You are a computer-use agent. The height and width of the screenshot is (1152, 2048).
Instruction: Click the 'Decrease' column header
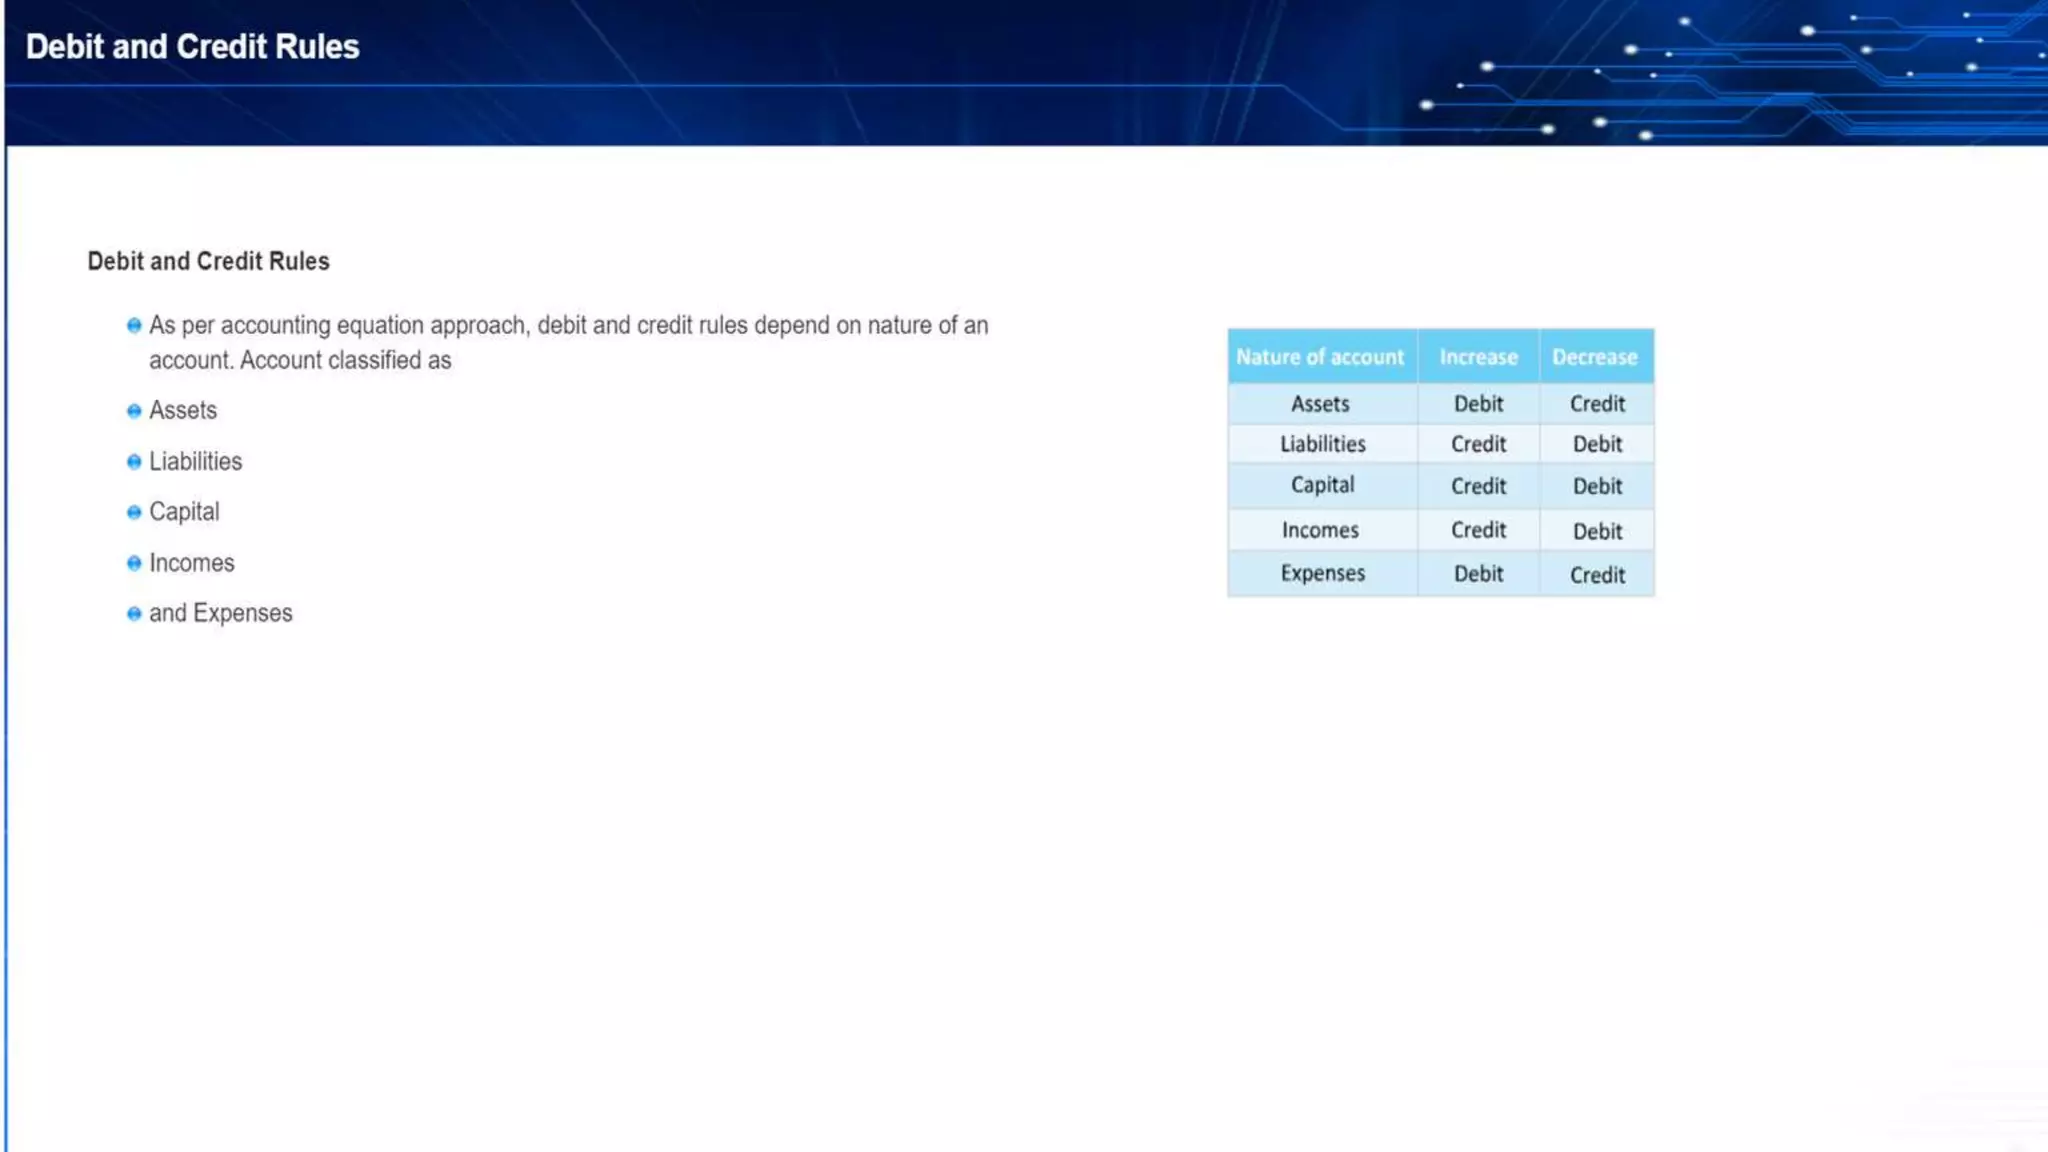[x=1595, y=357]
